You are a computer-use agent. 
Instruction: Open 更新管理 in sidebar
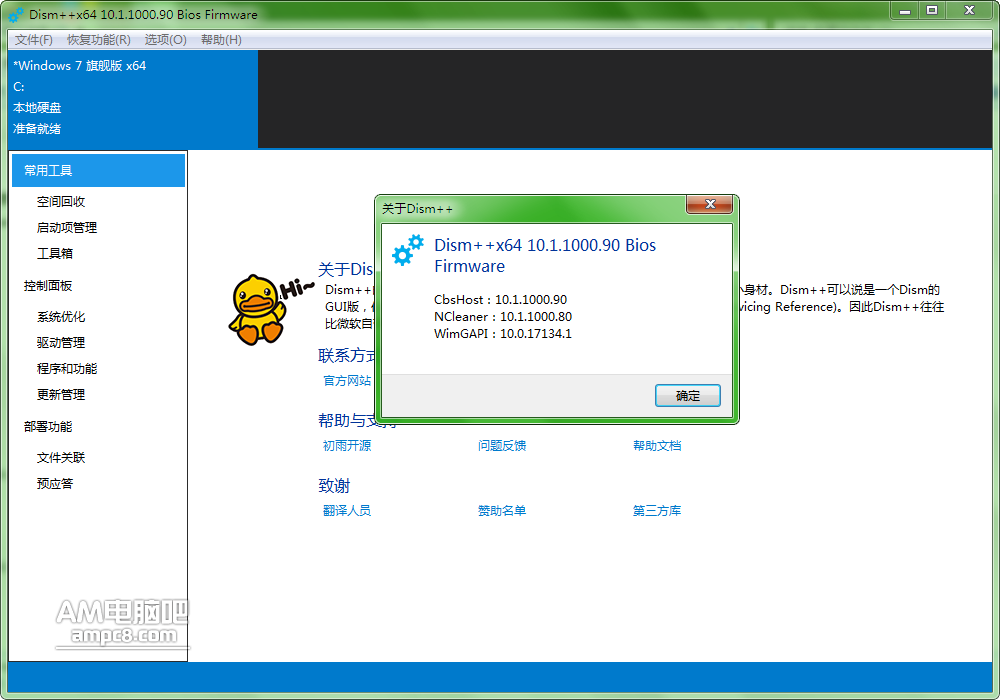click(61, 395)
